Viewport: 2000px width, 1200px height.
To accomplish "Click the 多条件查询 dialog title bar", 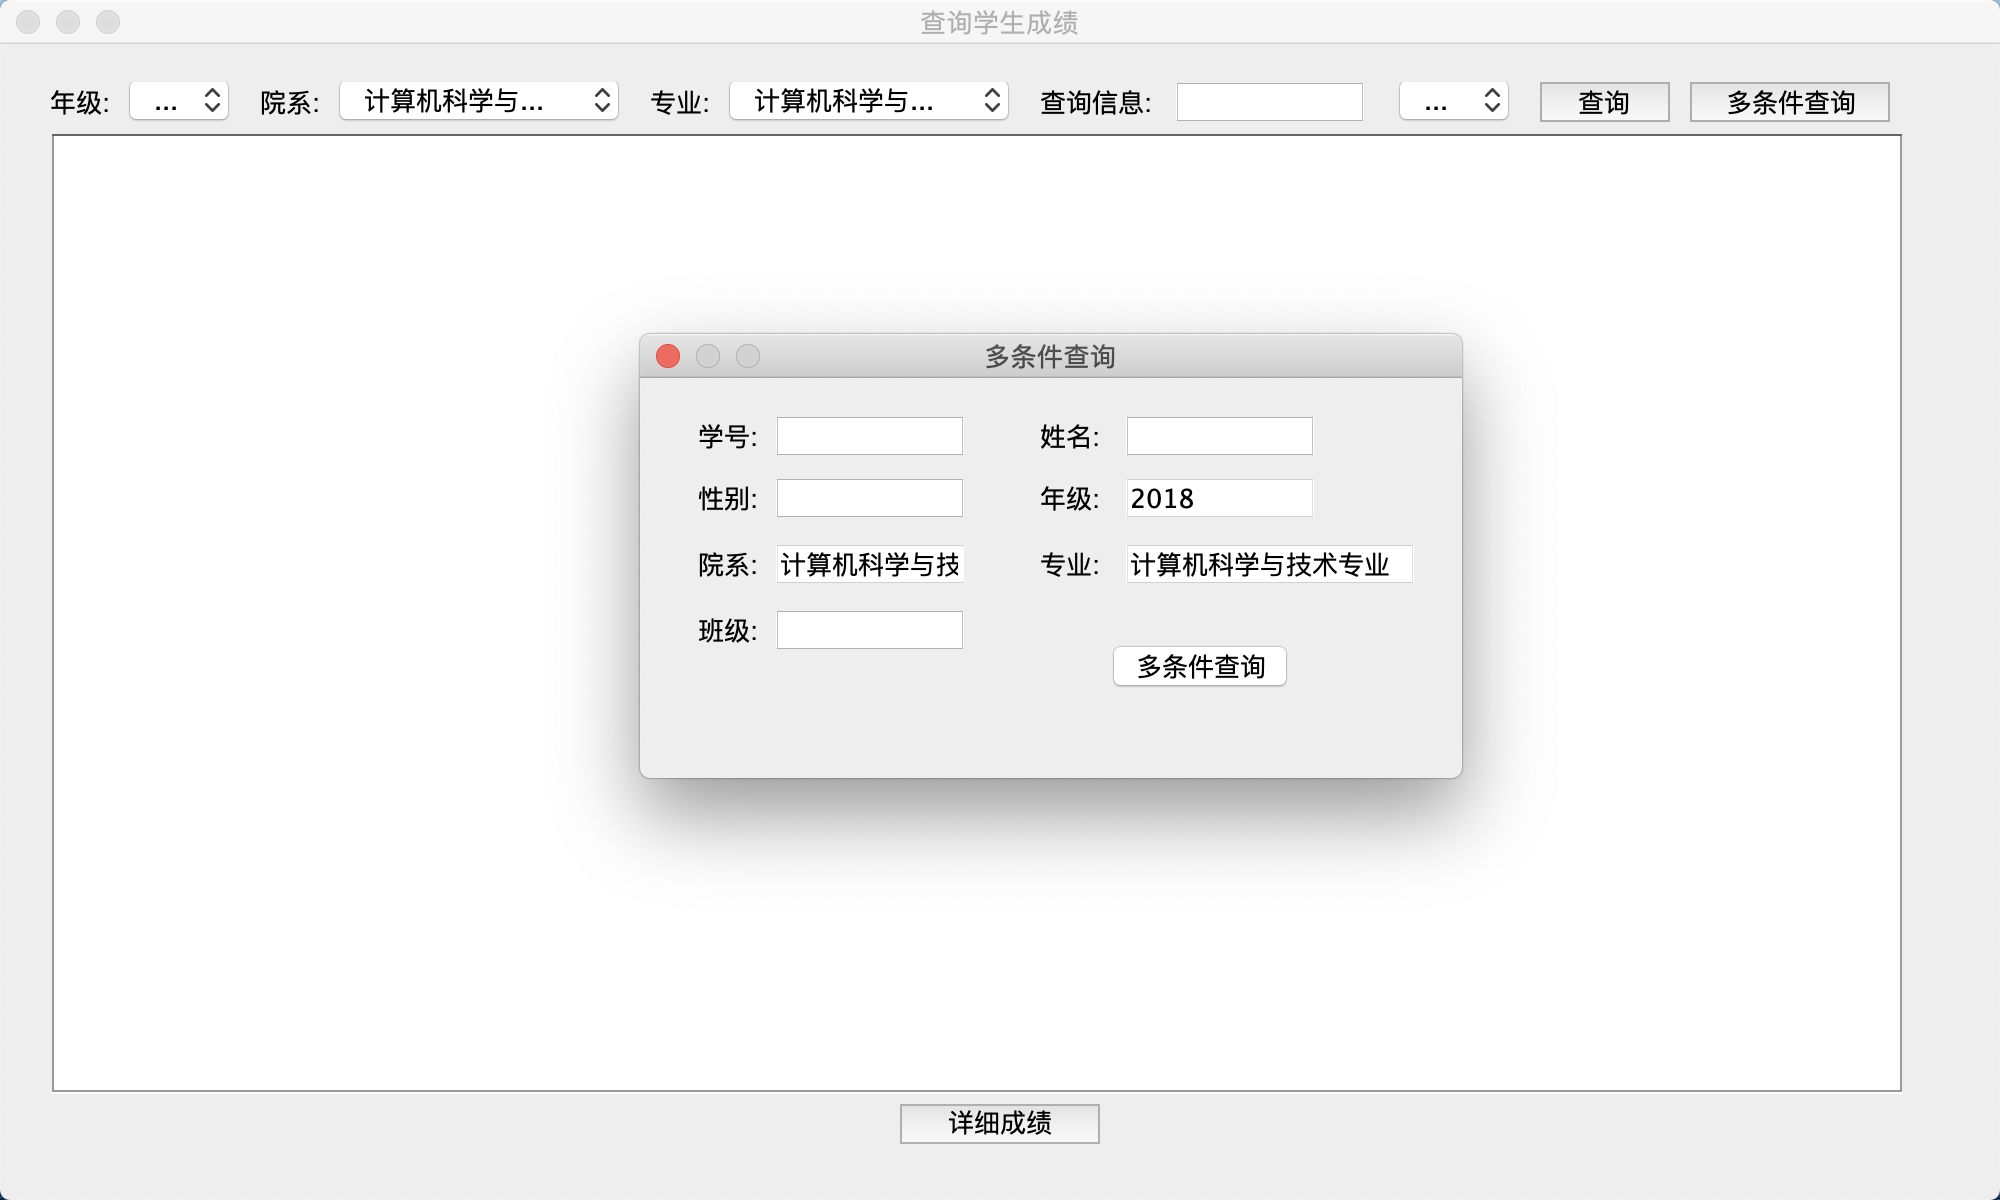I will [x=1050, y=355].
